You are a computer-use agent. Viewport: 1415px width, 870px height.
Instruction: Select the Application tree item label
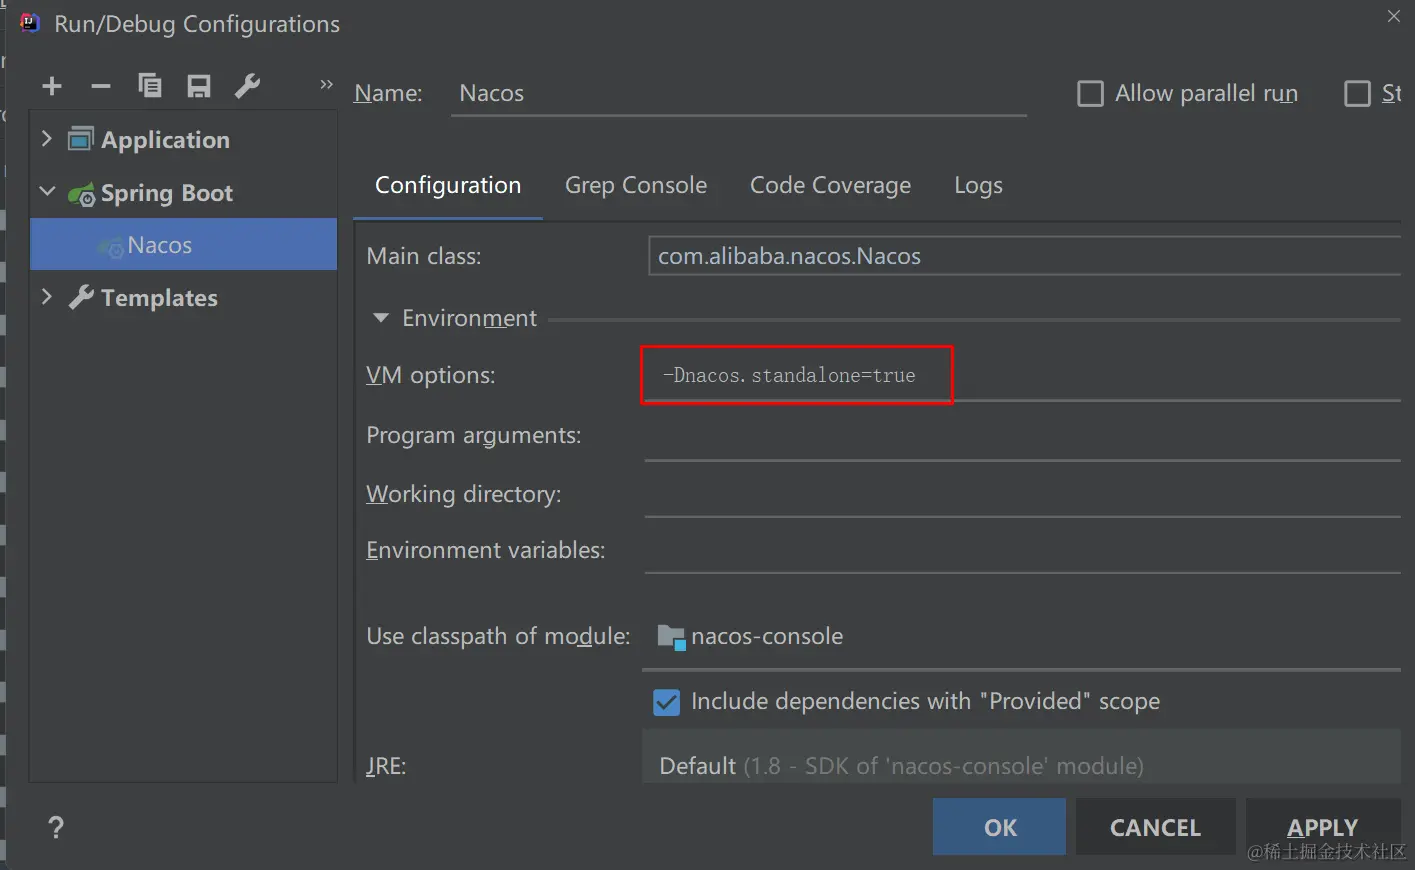tap(165, 140)
